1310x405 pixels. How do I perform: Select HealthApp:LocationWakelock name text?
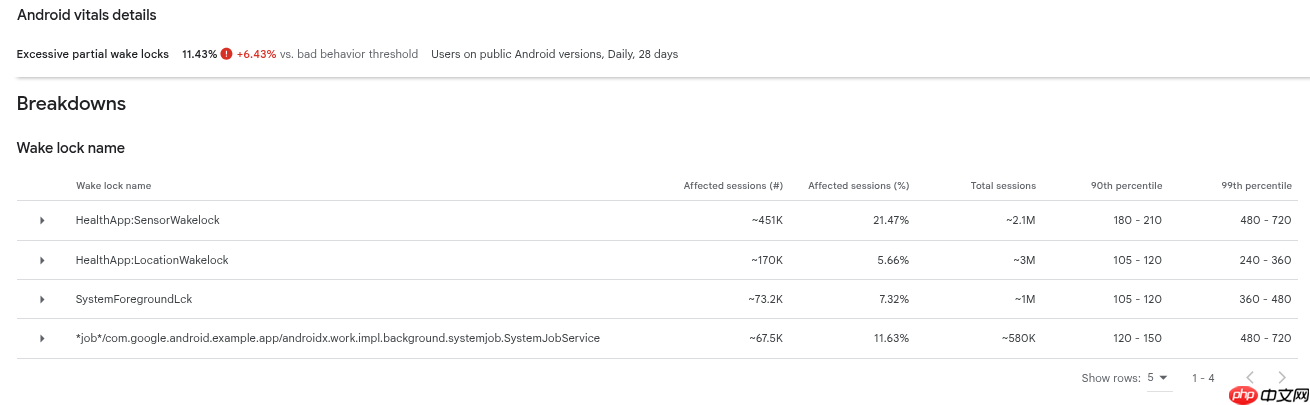pyautogui.click(x=152, y=260)
